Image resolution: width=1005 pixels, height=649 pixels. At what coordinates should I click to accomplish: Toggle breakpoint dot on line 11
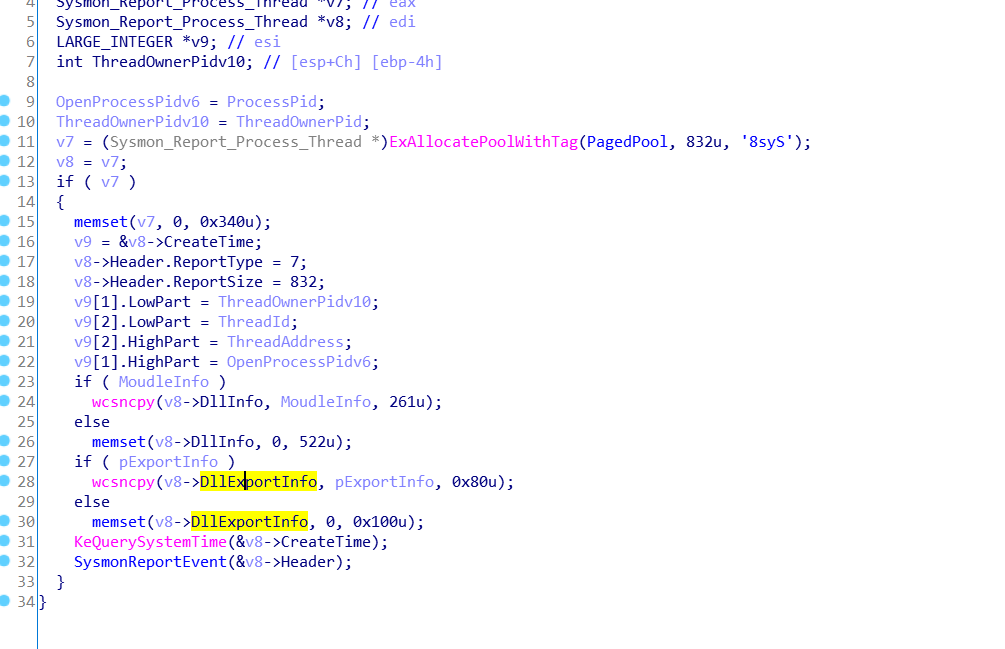click(x=4, y=140)
